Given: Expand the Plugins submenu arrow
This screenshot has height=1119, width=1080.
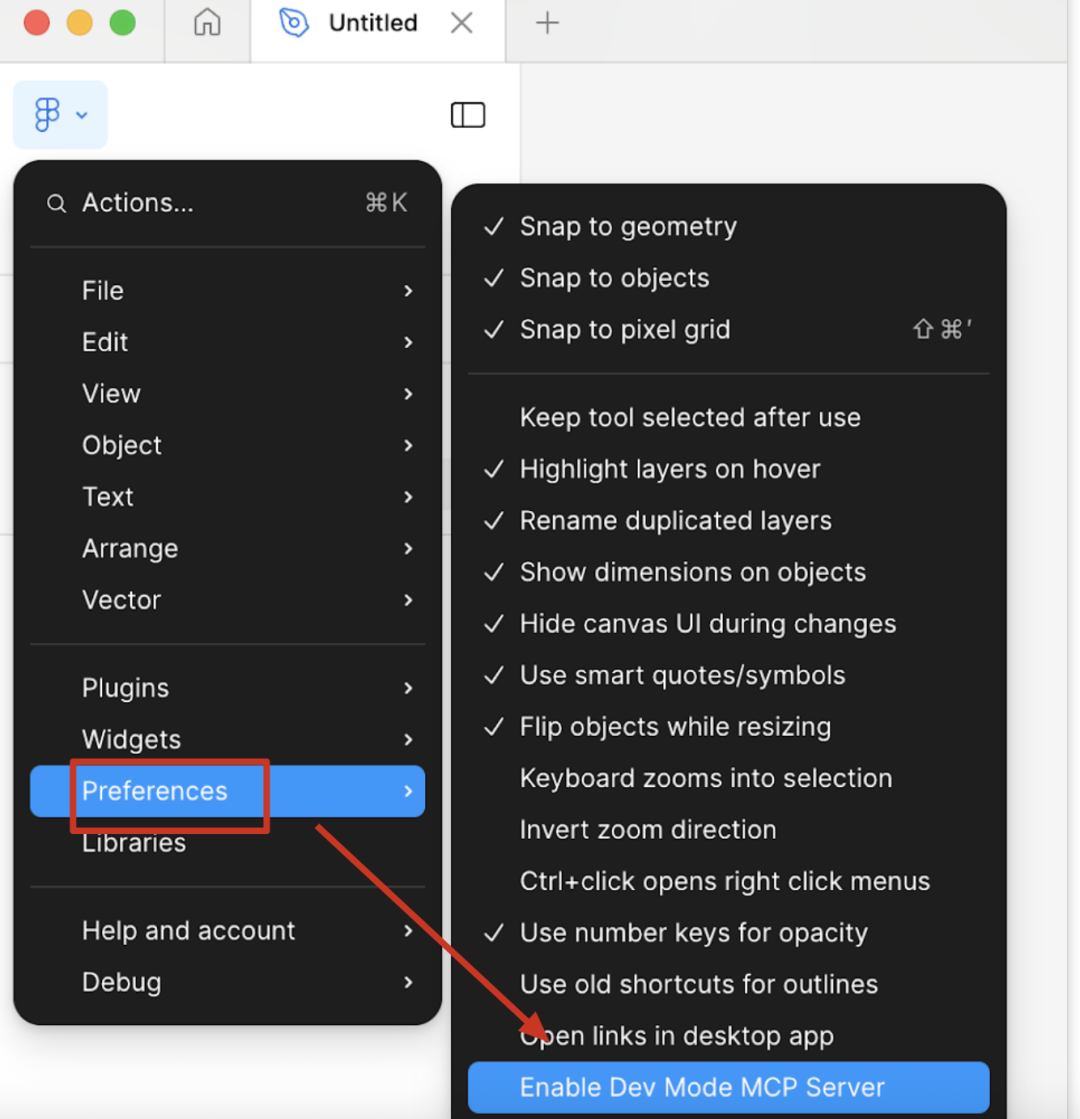Looking at the screenshot, I should [408, 689].
